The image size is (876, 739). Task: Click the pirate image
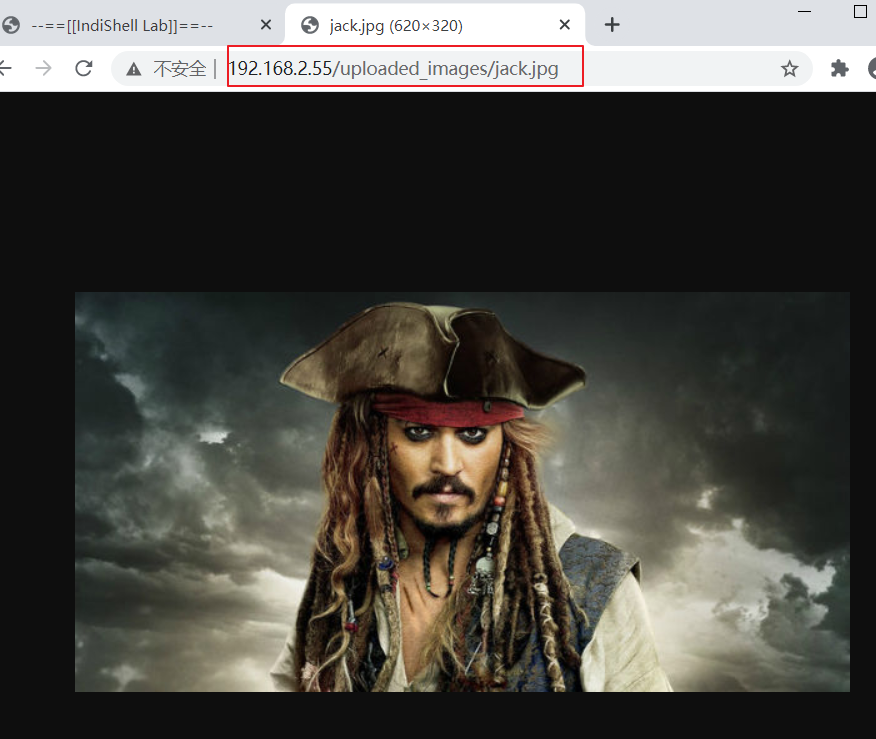coord(462,492)
